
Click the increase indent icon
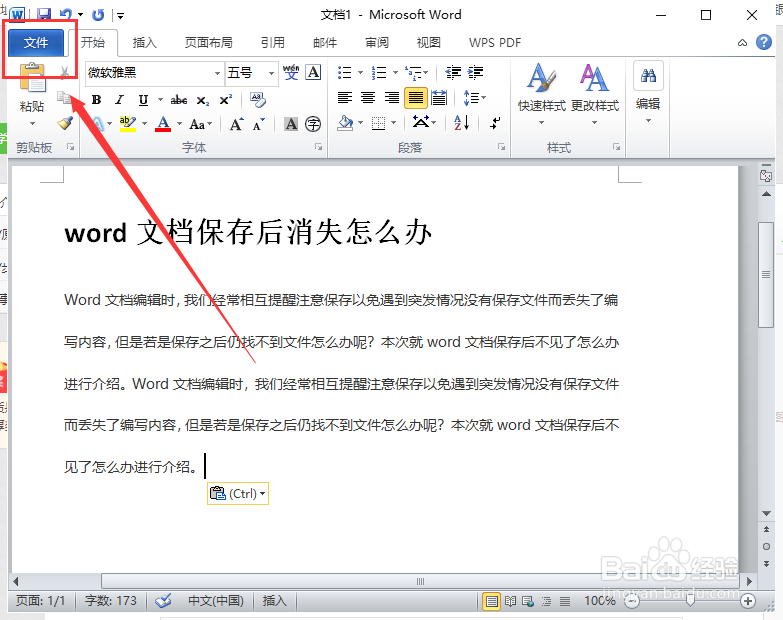(475, 72)
